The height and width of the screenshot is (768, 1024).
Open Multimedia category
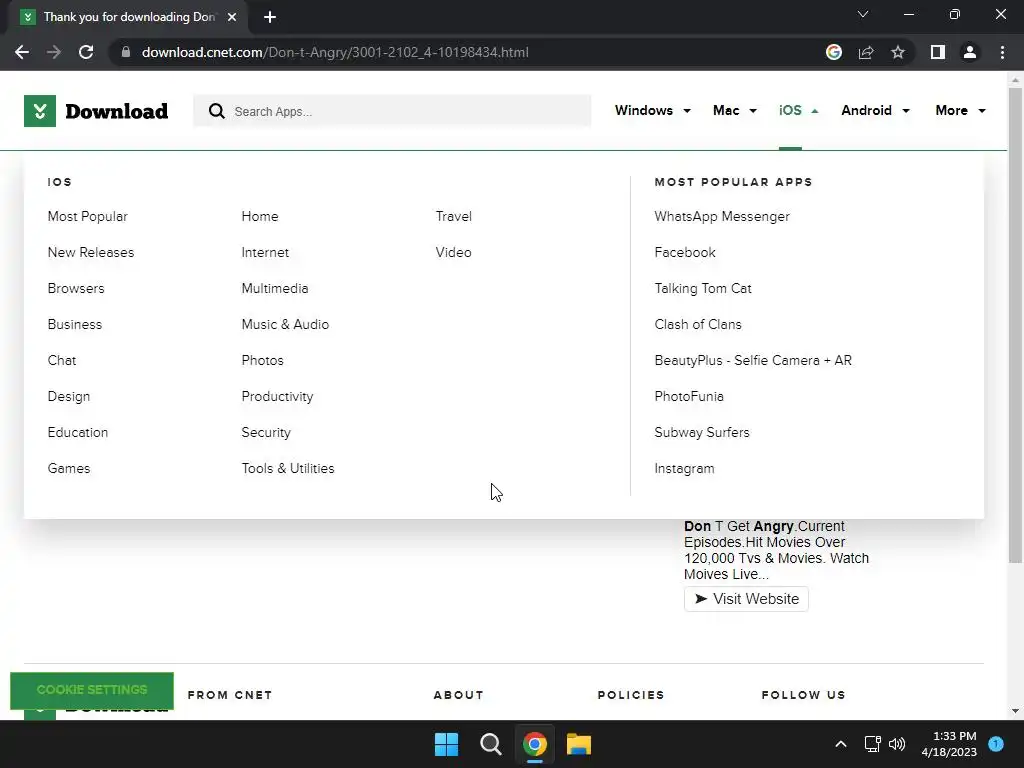point(275,288)
